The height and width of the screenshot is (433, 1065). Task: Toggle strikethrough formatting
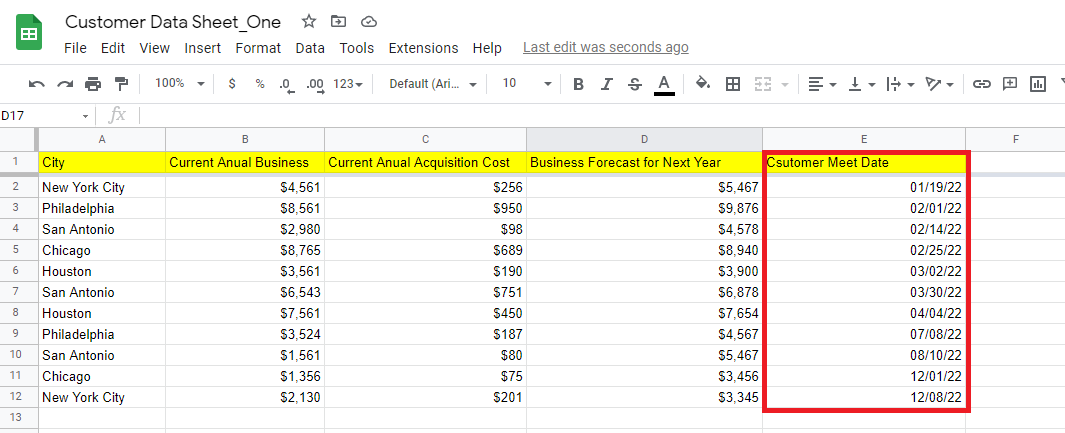[x=634, y=84]
